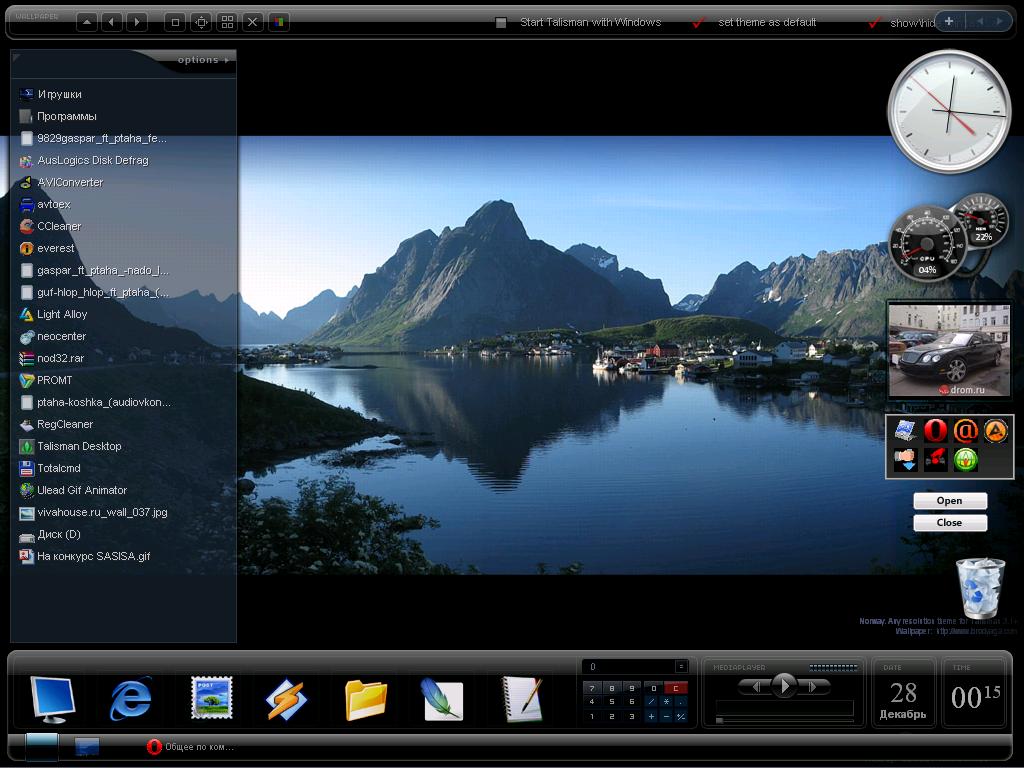
Task: Launch the My Computer monitor icon
Action: 52,698
